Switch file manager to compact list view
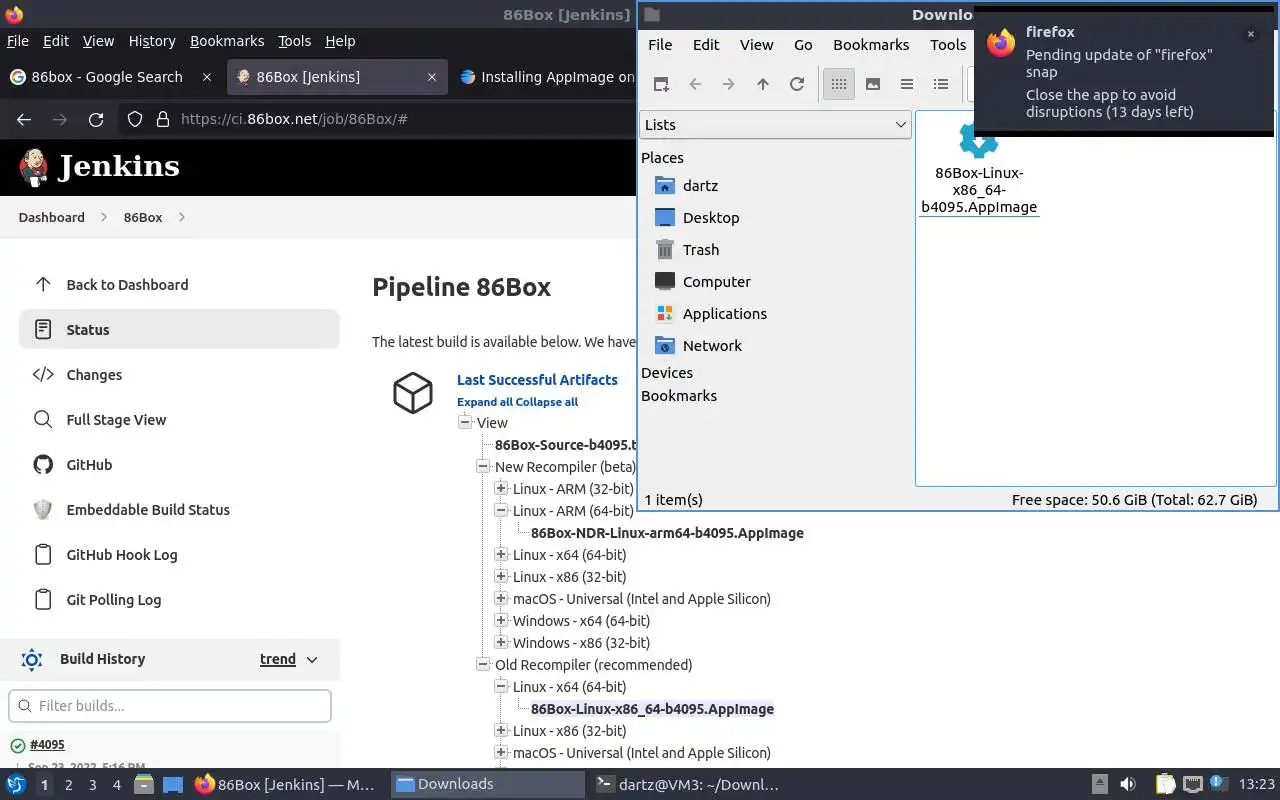This screenshot has height=800, width=1280. (x=907, y=84)
